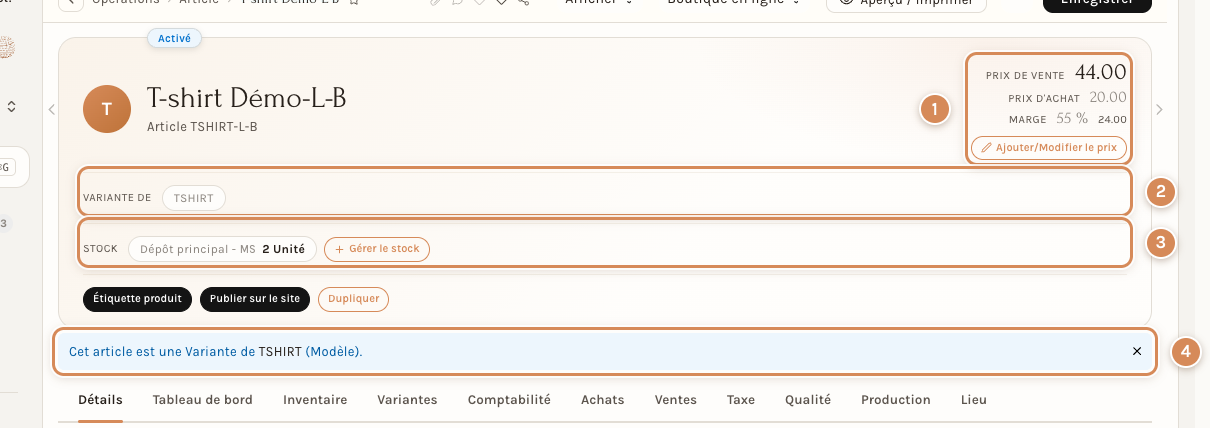Duplicate the article with Dupliquer
The height and width of the screenshot is (428, 1210).
(x=353, y=299)
